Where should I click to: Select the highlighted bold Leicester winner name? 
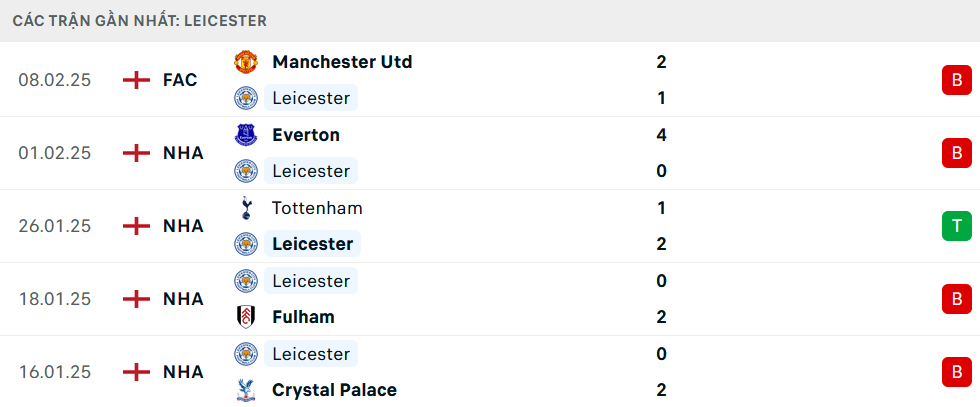(312, 244)
